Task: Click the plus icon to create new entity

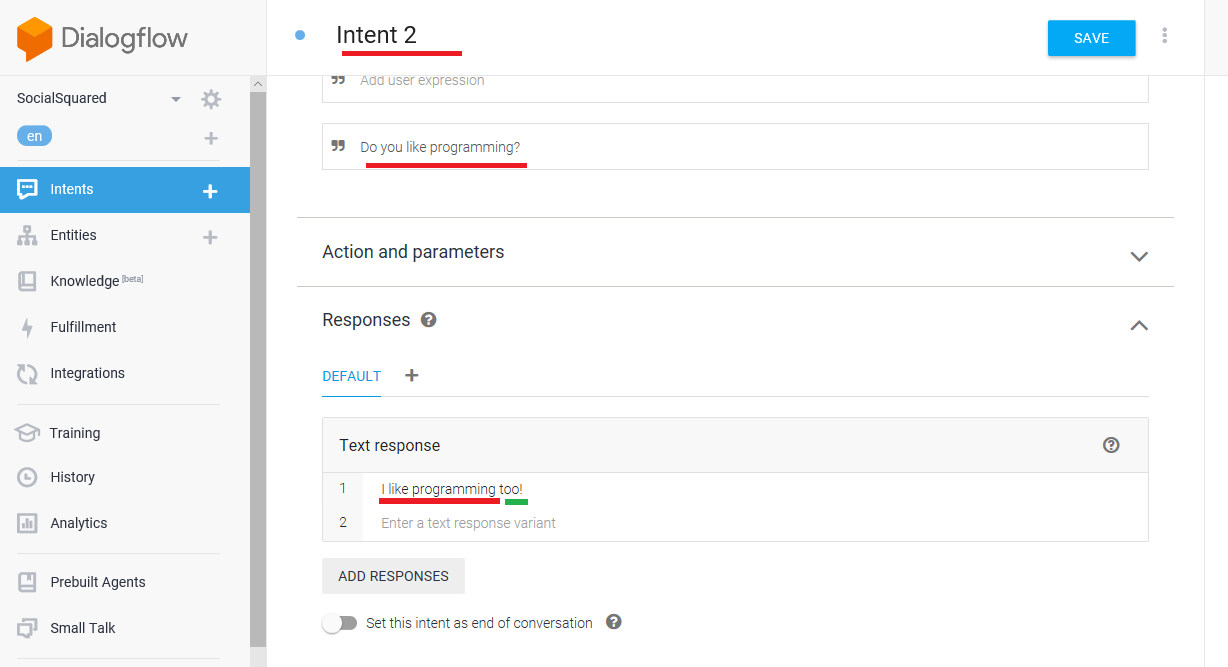Action: 210,237
